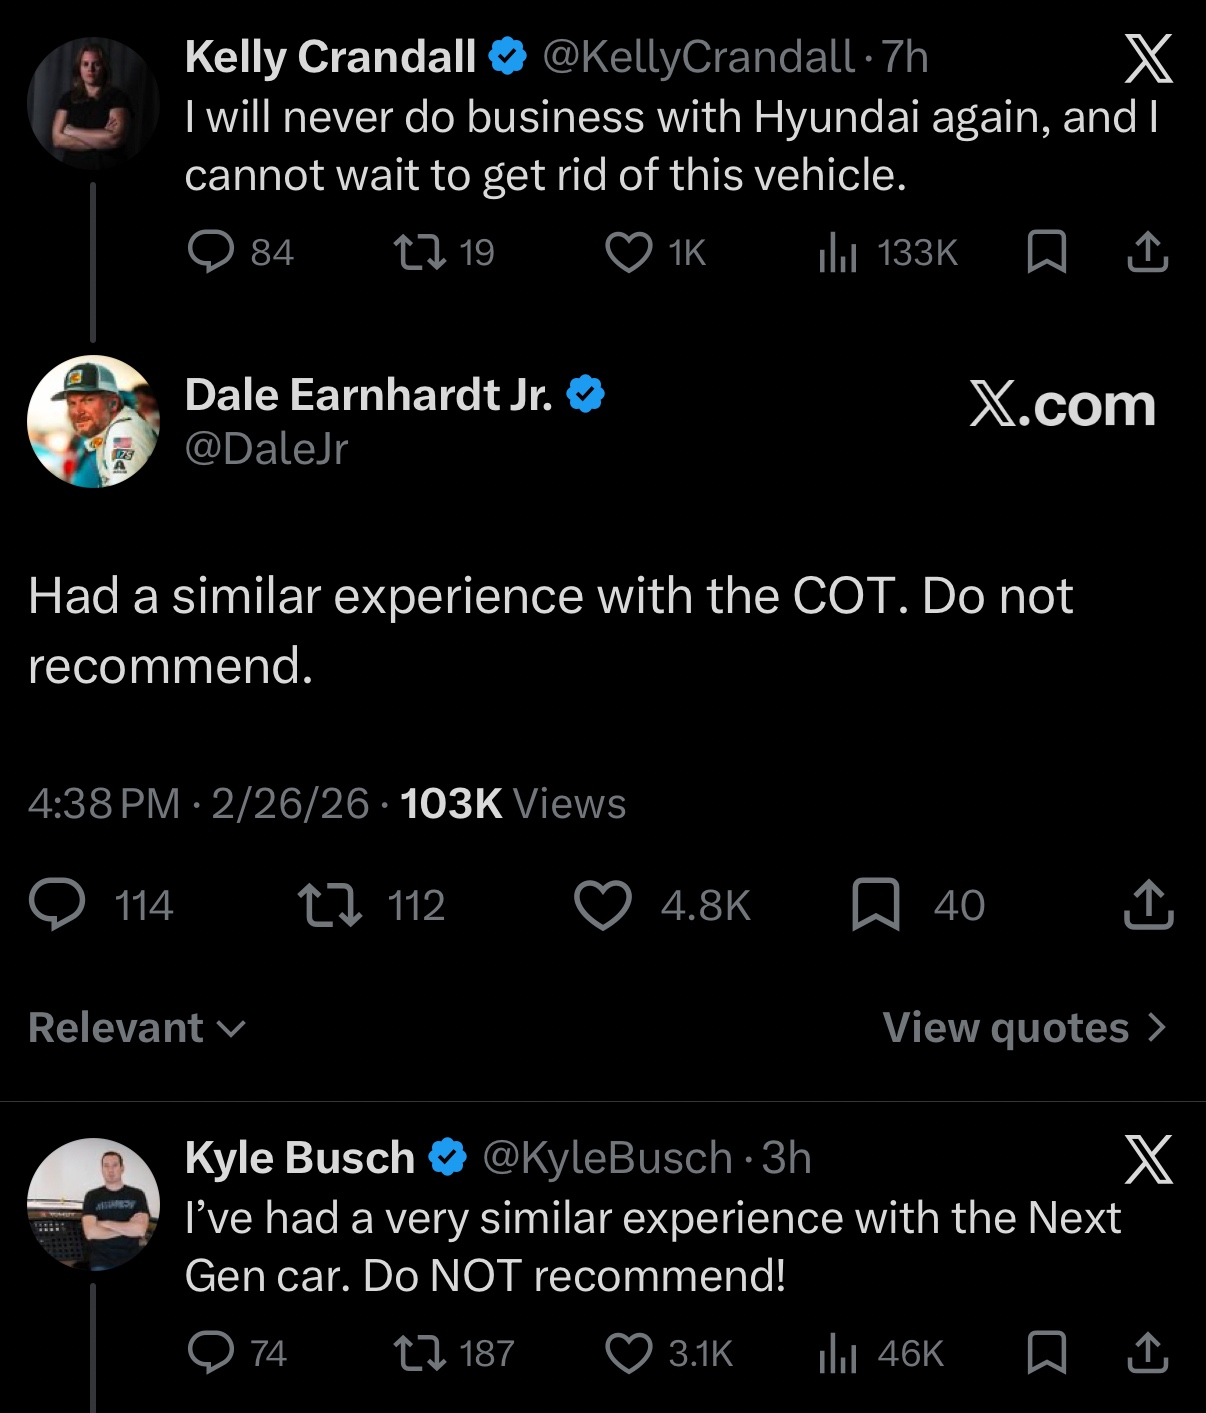Share Kelly Crandall's tweet
1206x1413 pixels.
tap(1148, 252)
